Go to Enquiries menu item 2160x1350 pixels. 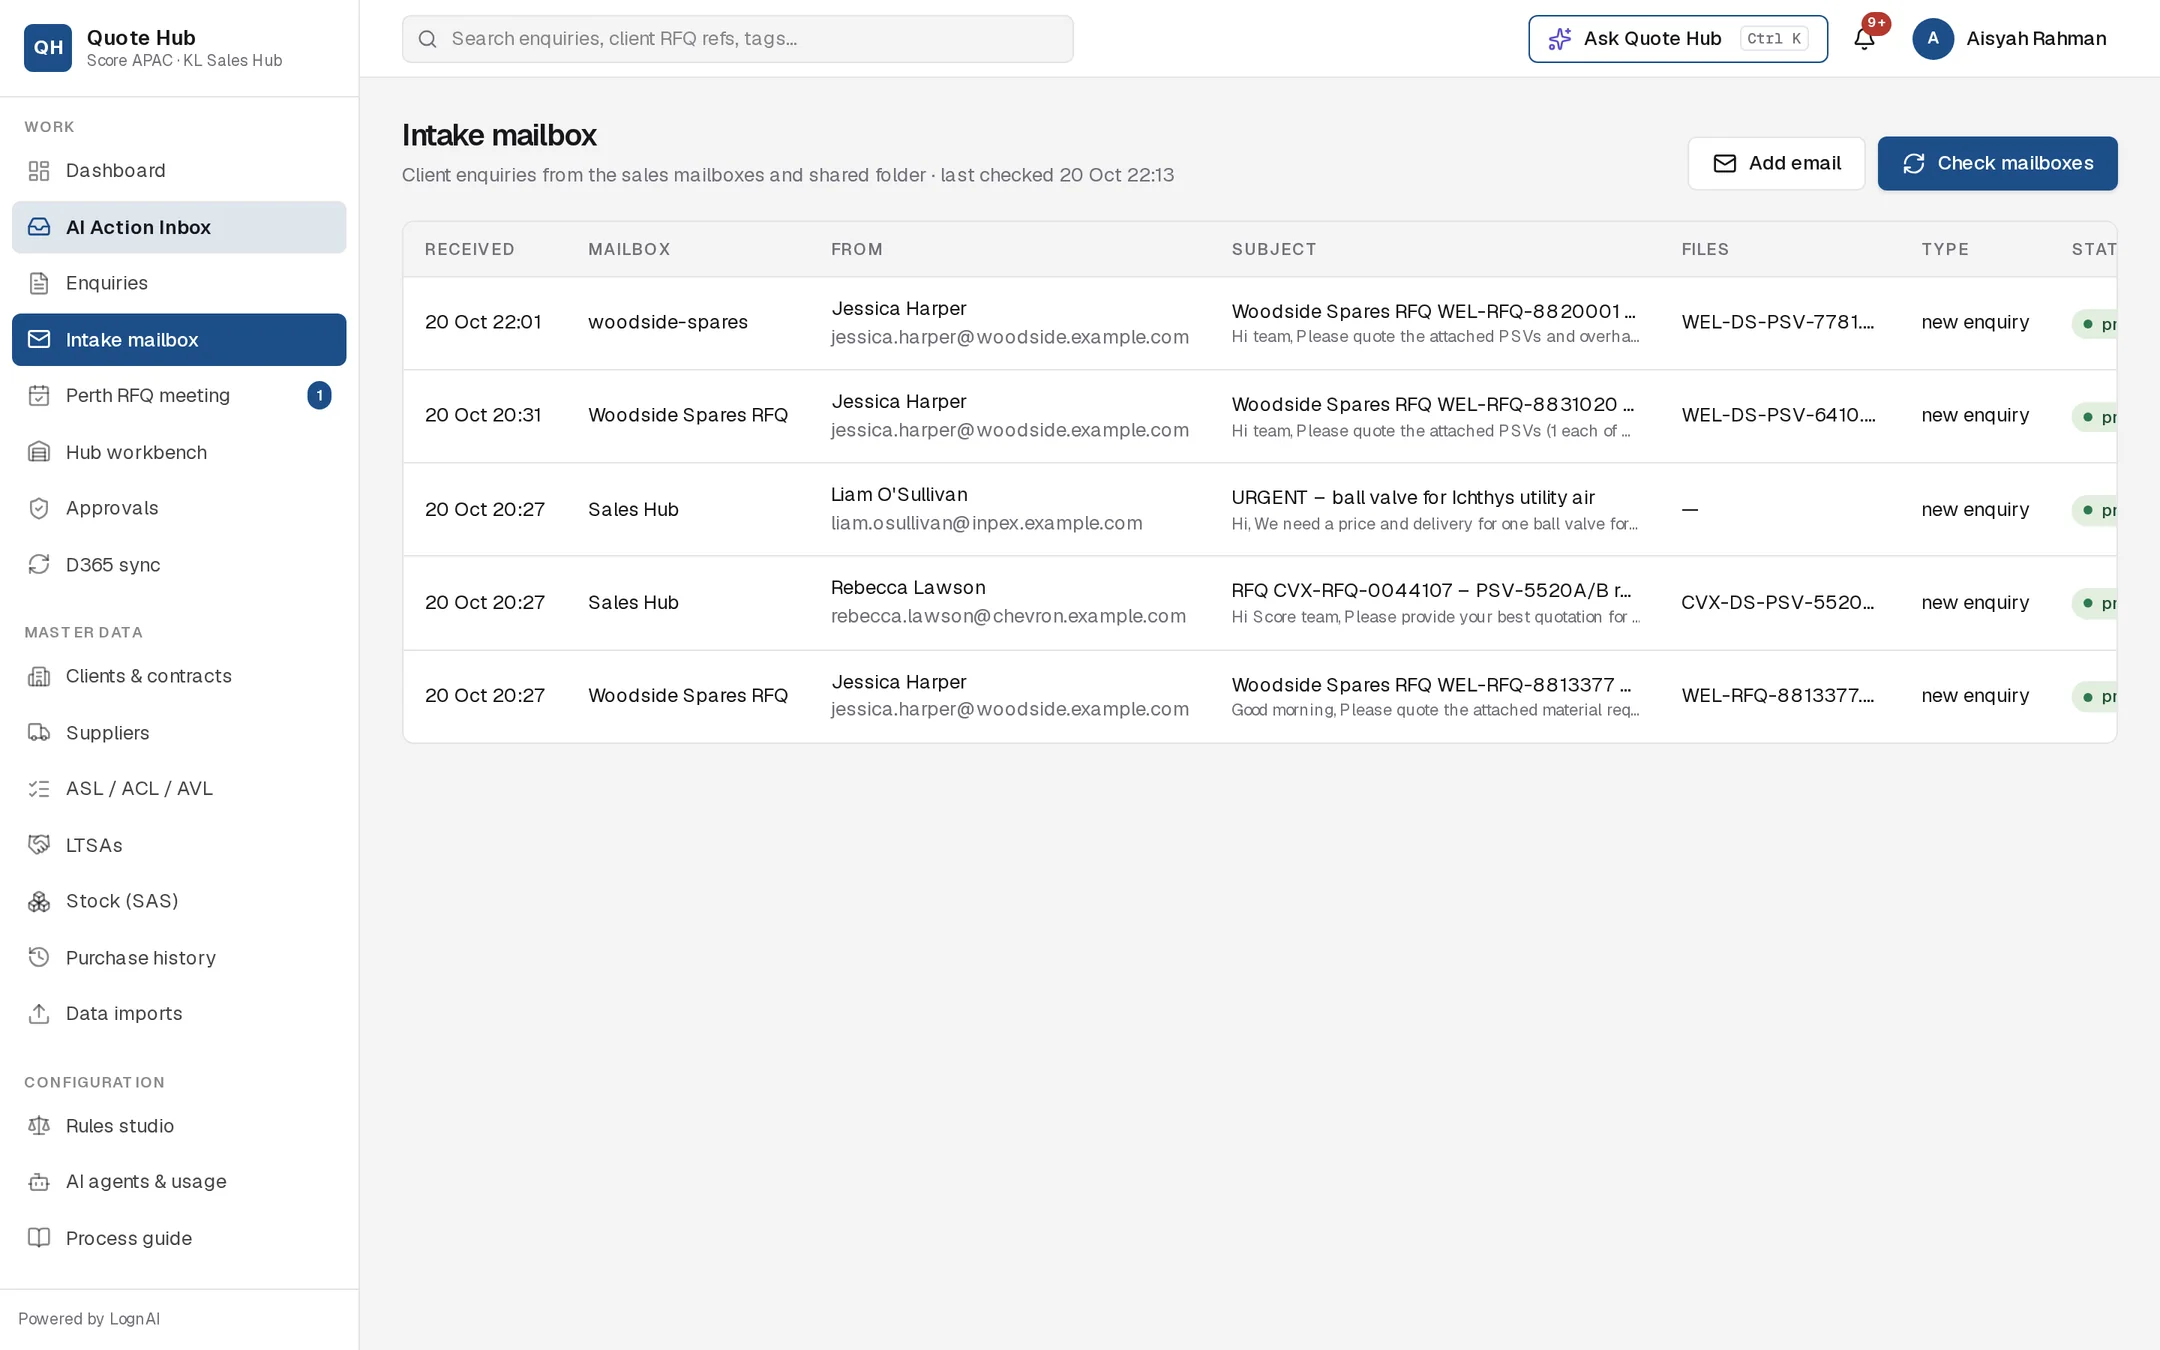coord(179,283)
